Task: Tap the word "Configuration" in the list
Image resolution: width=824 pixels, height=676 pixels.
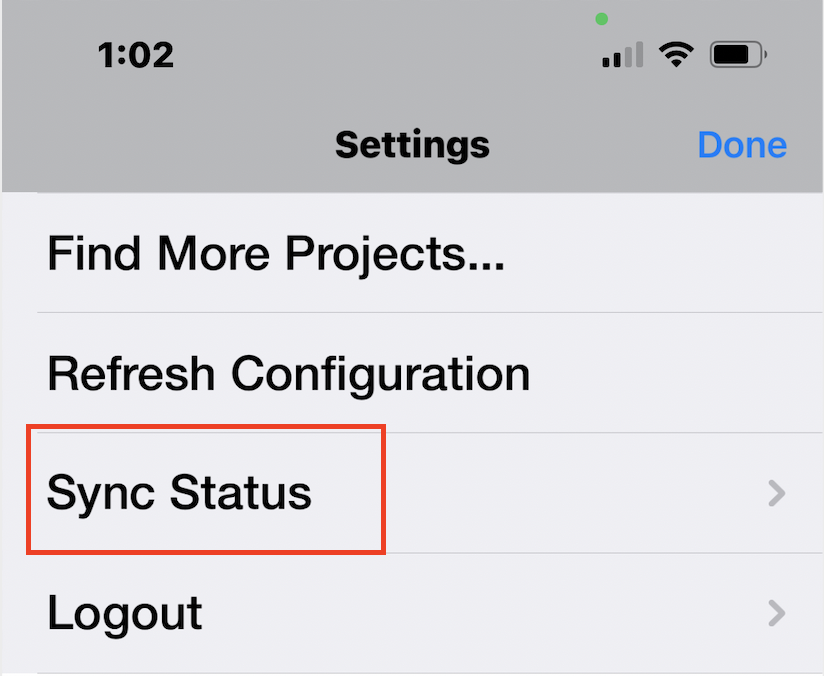Action: tap(380, 374)
